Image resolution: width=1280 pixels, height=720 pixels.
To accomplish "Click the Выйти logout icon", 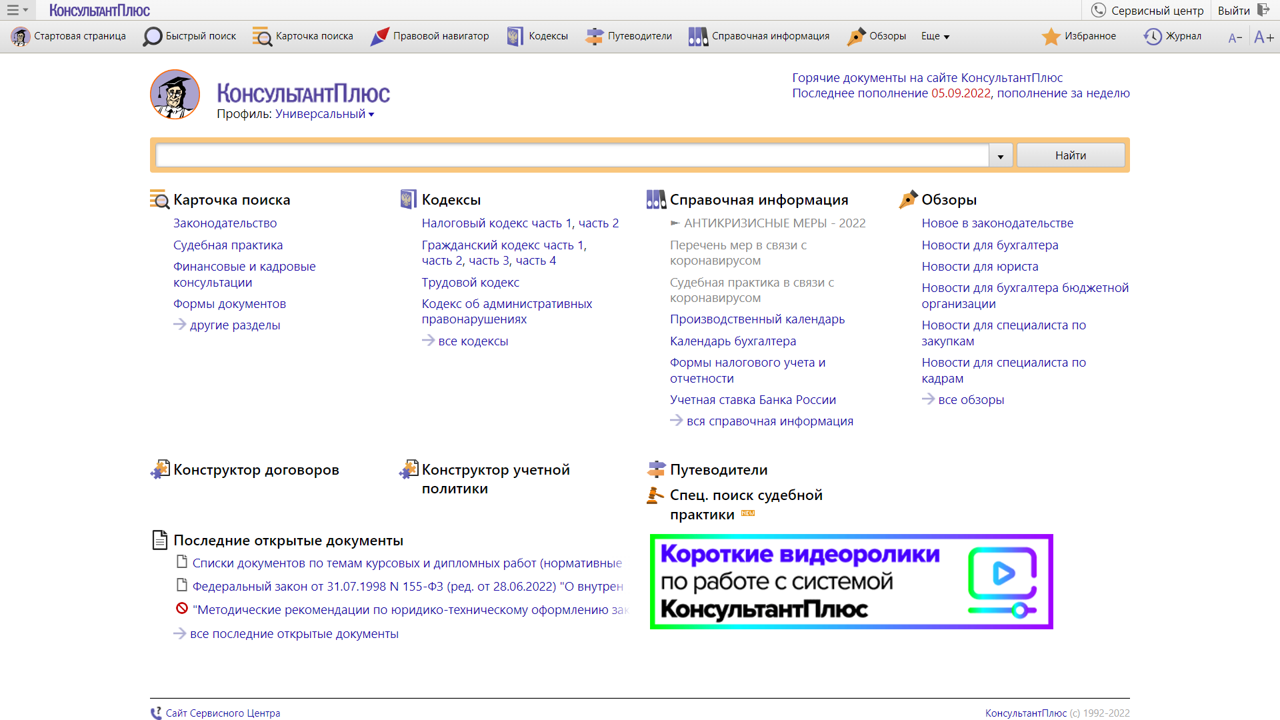I will coord(1264,10).
